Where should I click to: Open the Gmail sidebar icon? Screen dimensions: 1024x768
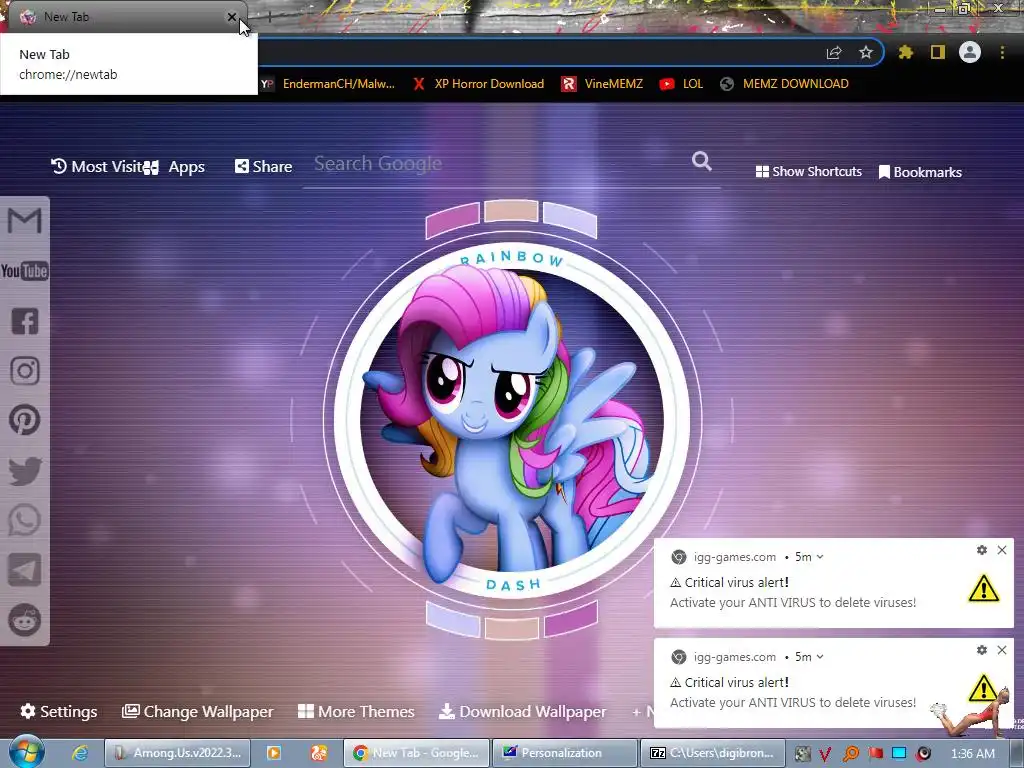[25, 221]
